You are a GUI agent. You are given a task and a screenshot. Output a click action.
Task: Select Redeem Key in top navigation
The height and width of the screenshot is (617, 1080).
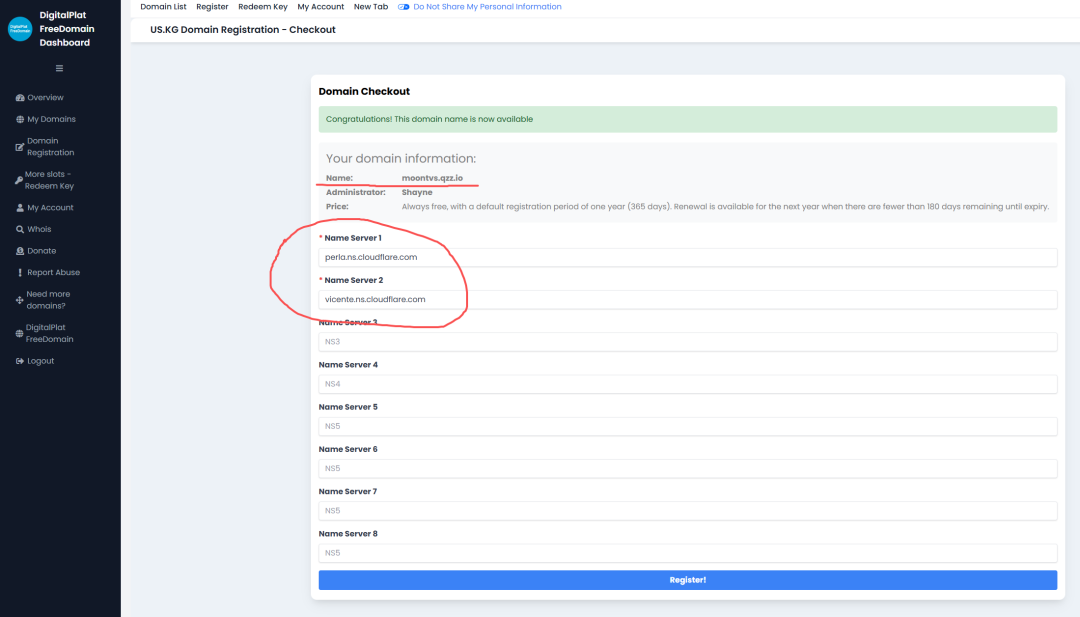[263, 7]
